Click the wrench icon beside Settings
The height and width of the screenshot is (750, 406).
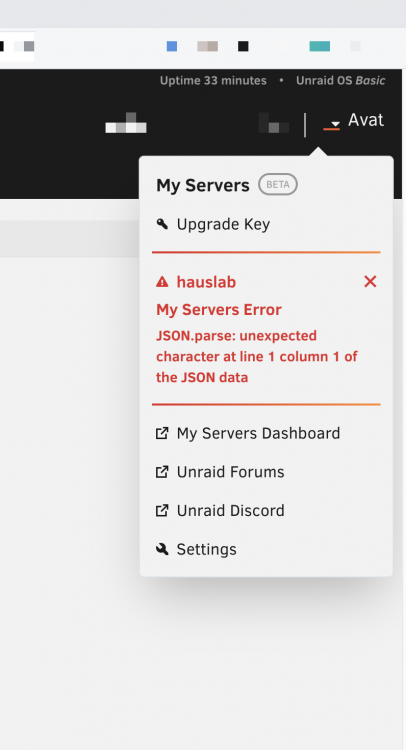click(162, 549)
